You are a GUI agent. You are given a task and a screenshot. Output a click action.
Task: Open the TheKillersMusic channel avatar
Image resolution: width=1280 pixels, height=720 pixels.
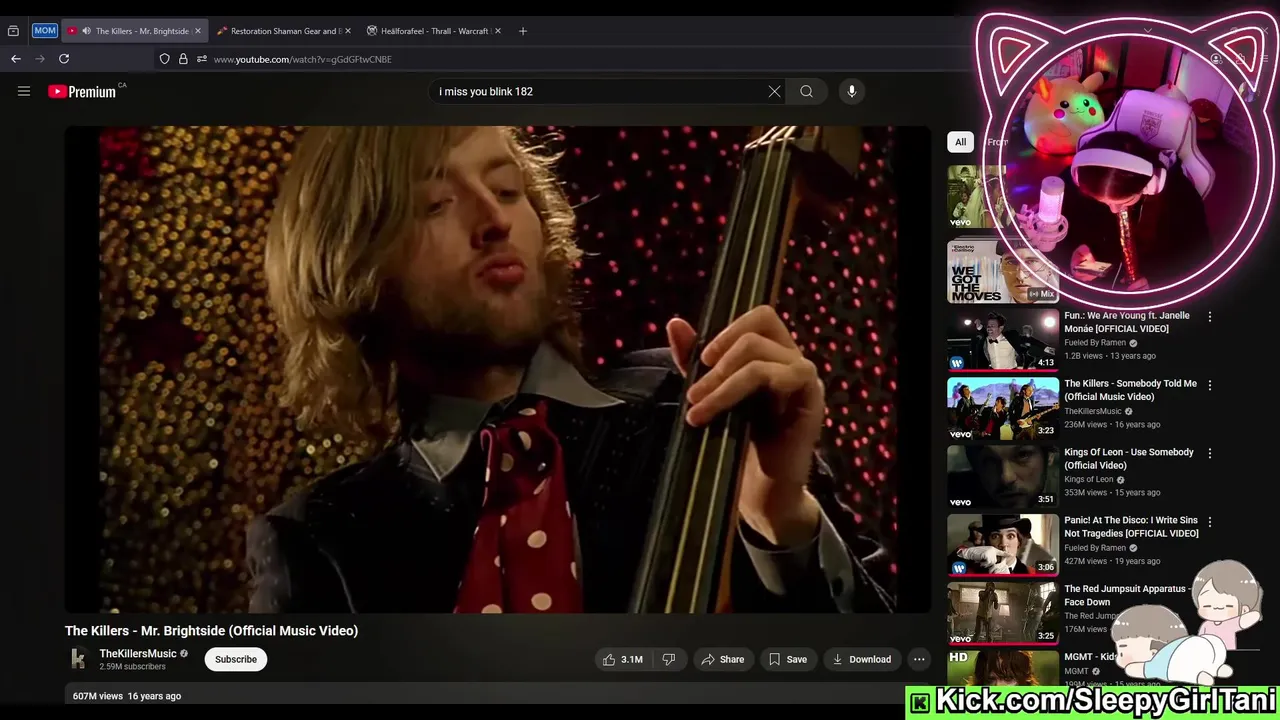coord(78,659)
